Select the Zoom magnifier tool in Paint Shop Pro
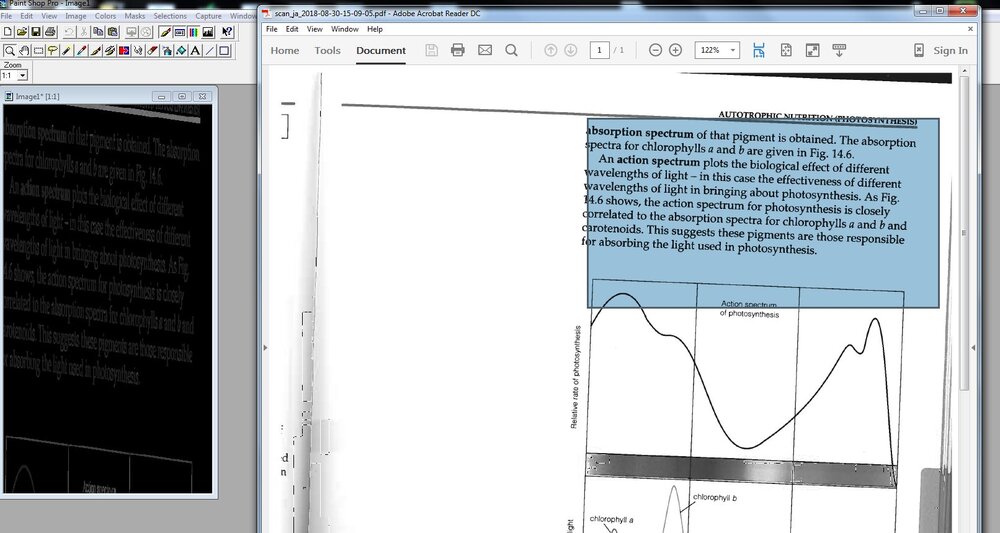This screenshot has height=533, width=1000. point(10,50)
